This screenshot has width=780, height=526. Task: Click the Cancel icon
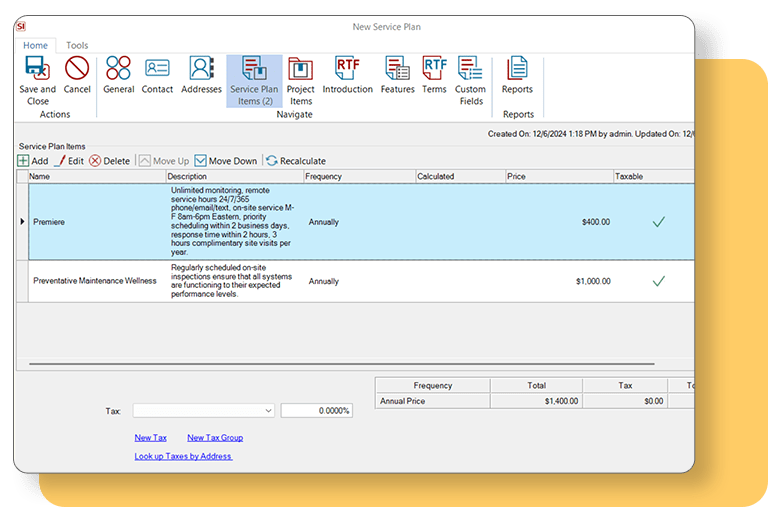click(x=77, y=68)
